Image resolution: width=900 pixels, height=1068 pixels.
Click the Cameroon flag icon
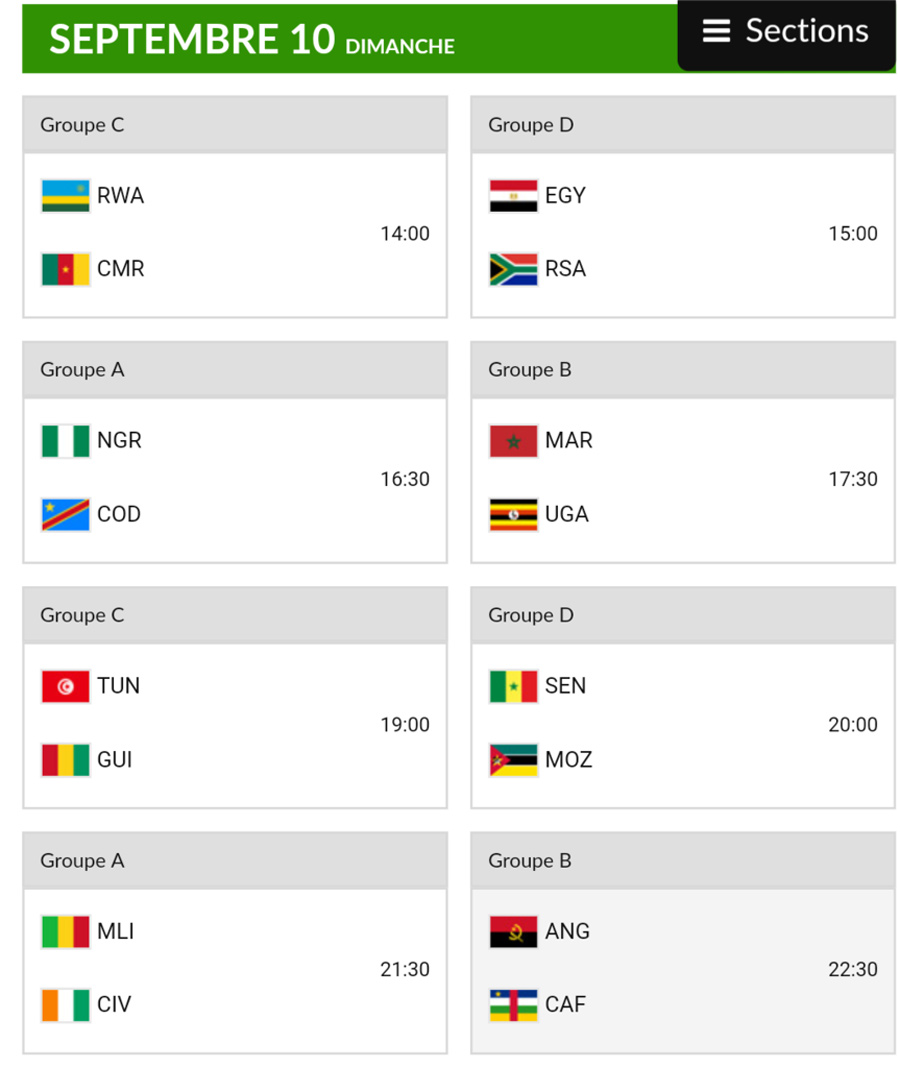coord(65,269)
